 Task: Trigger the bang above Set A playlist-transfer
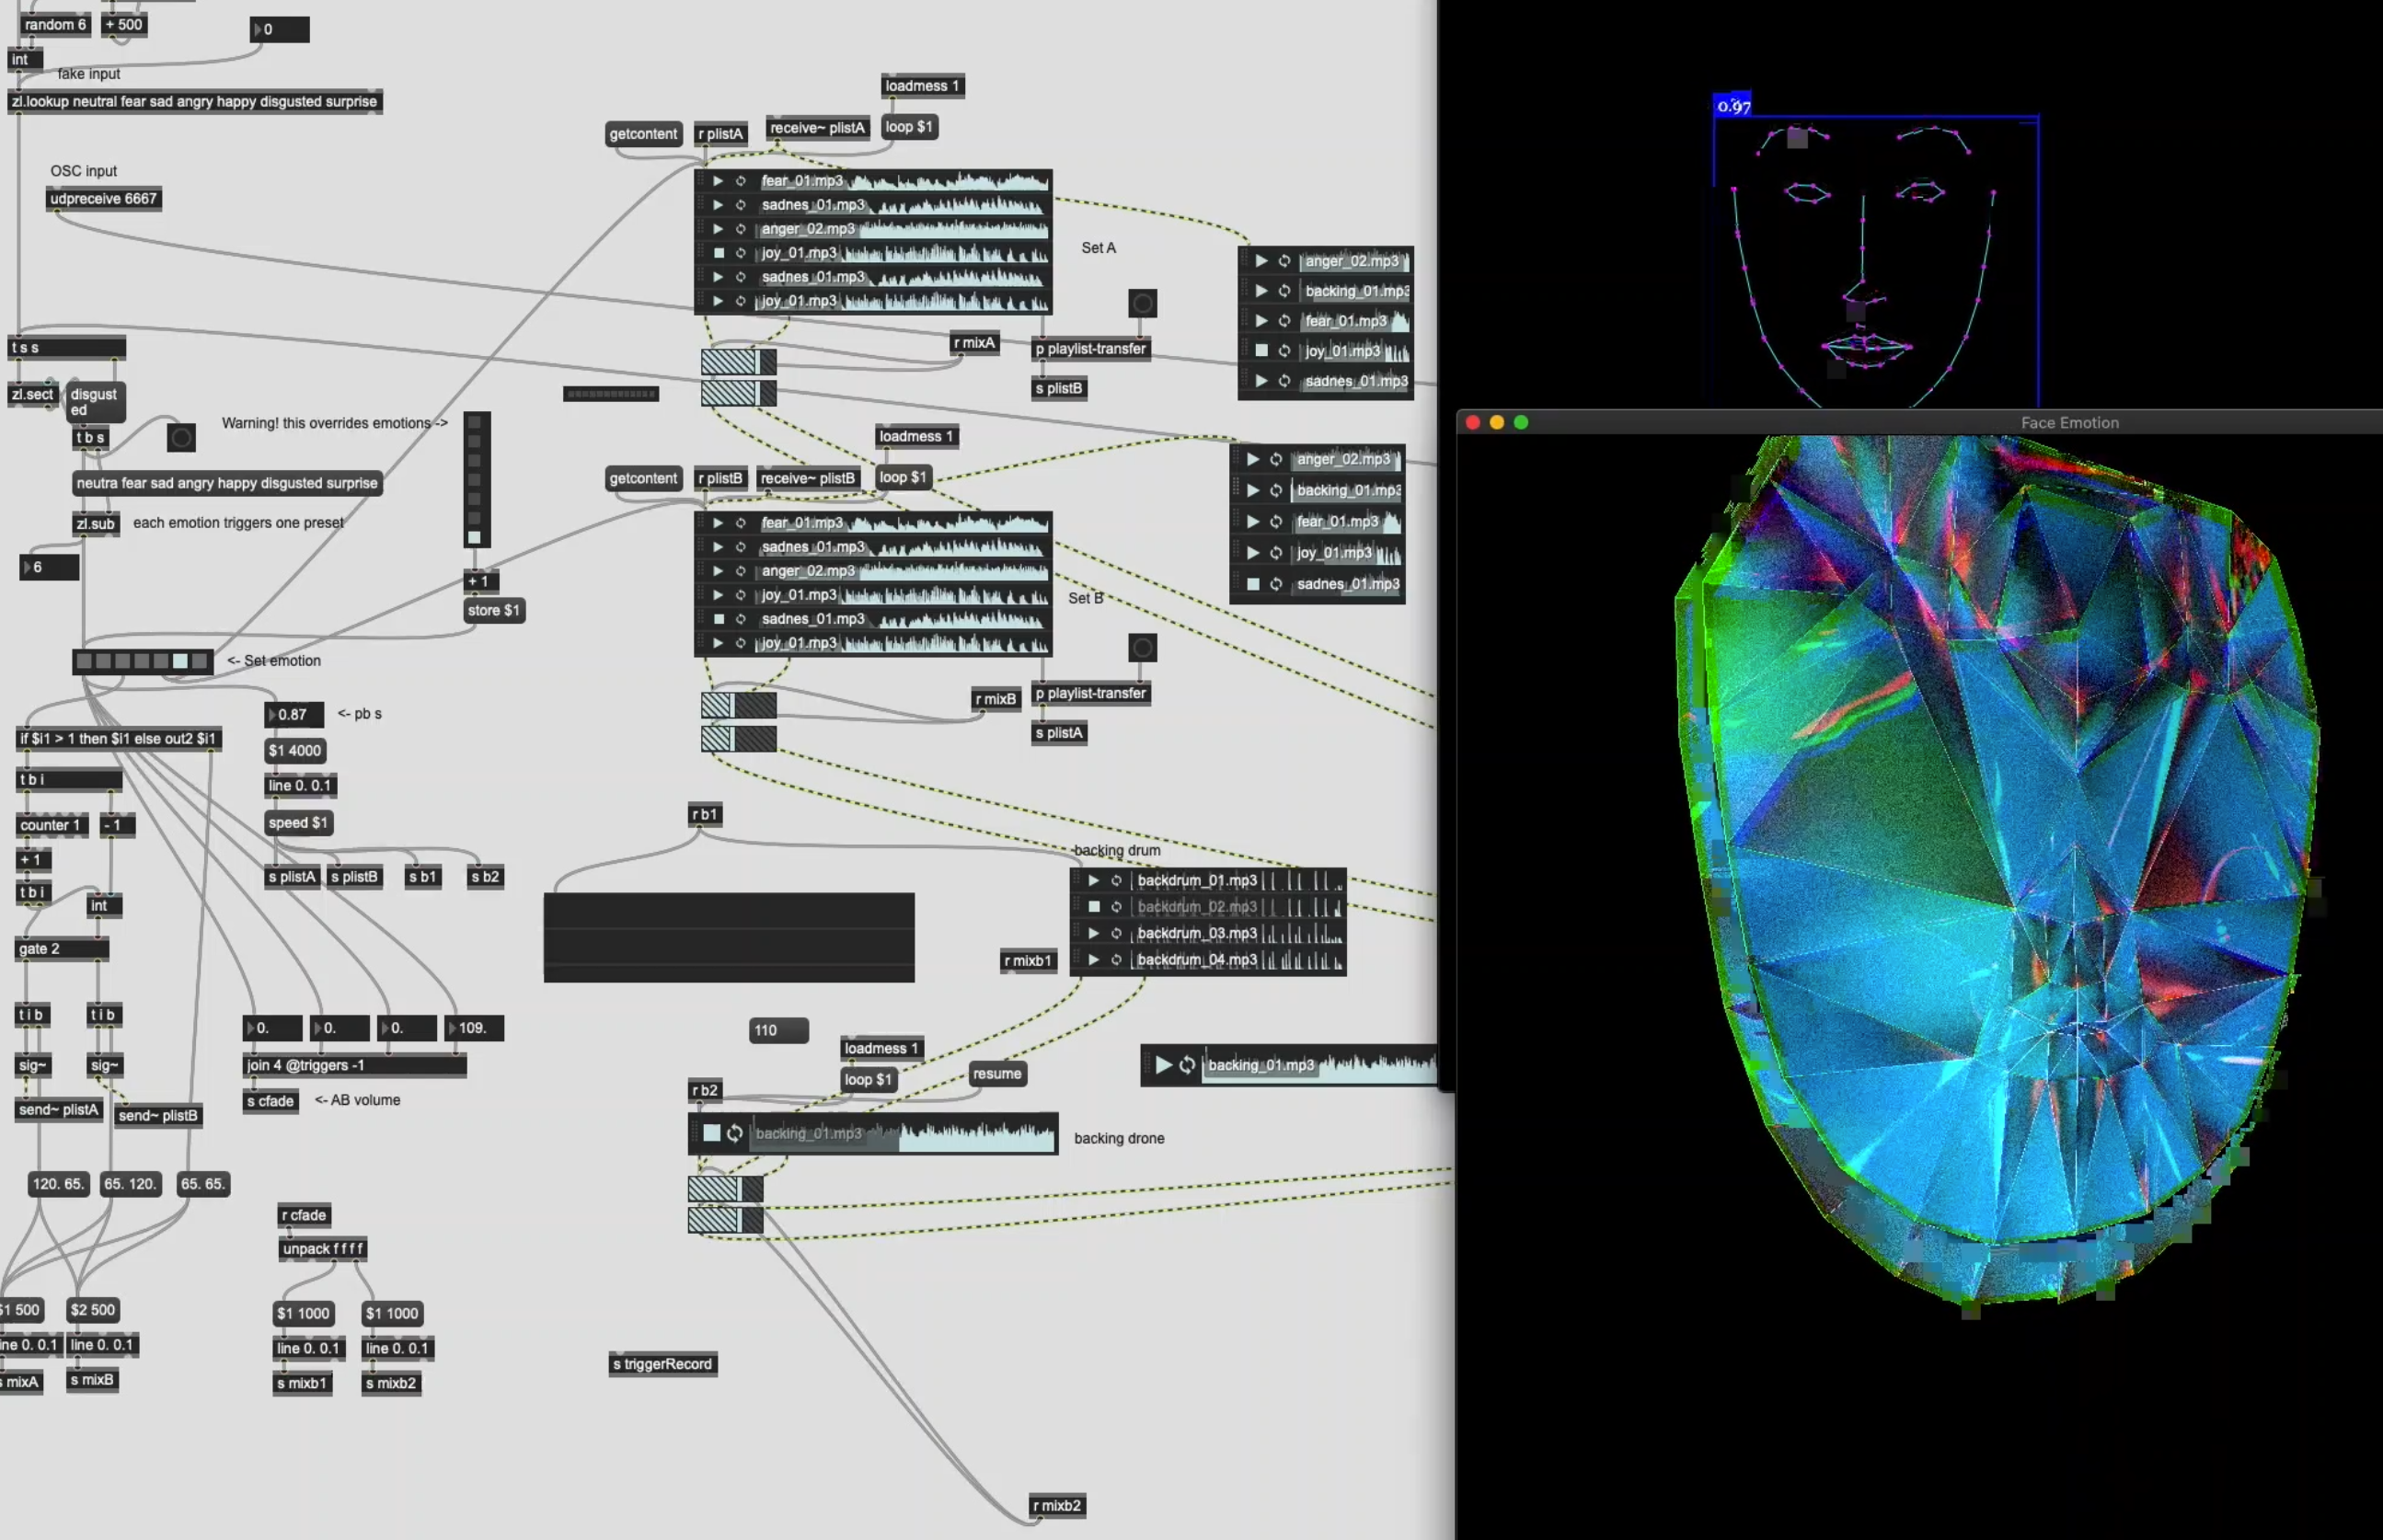click(1142, 303)
